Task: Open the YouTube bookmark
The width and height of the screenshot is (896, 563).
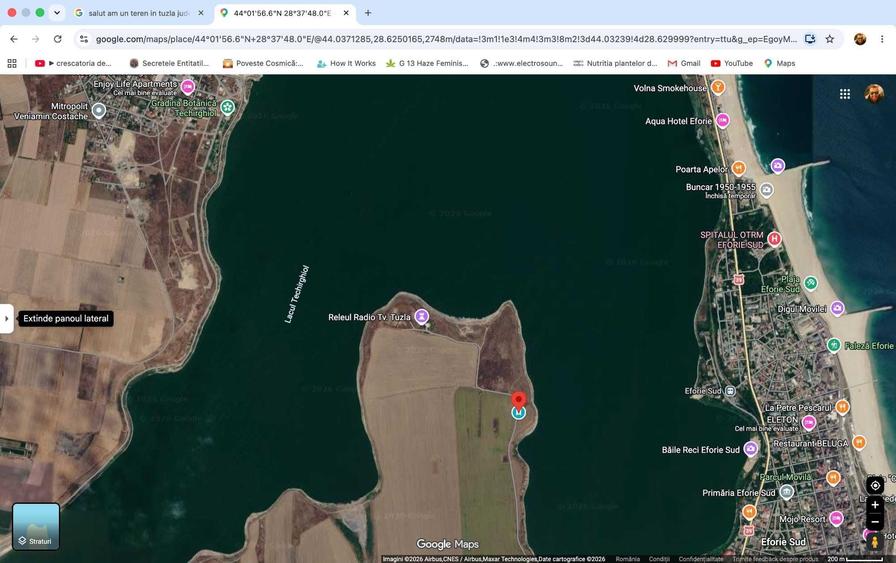Action: tap(732, 63)
